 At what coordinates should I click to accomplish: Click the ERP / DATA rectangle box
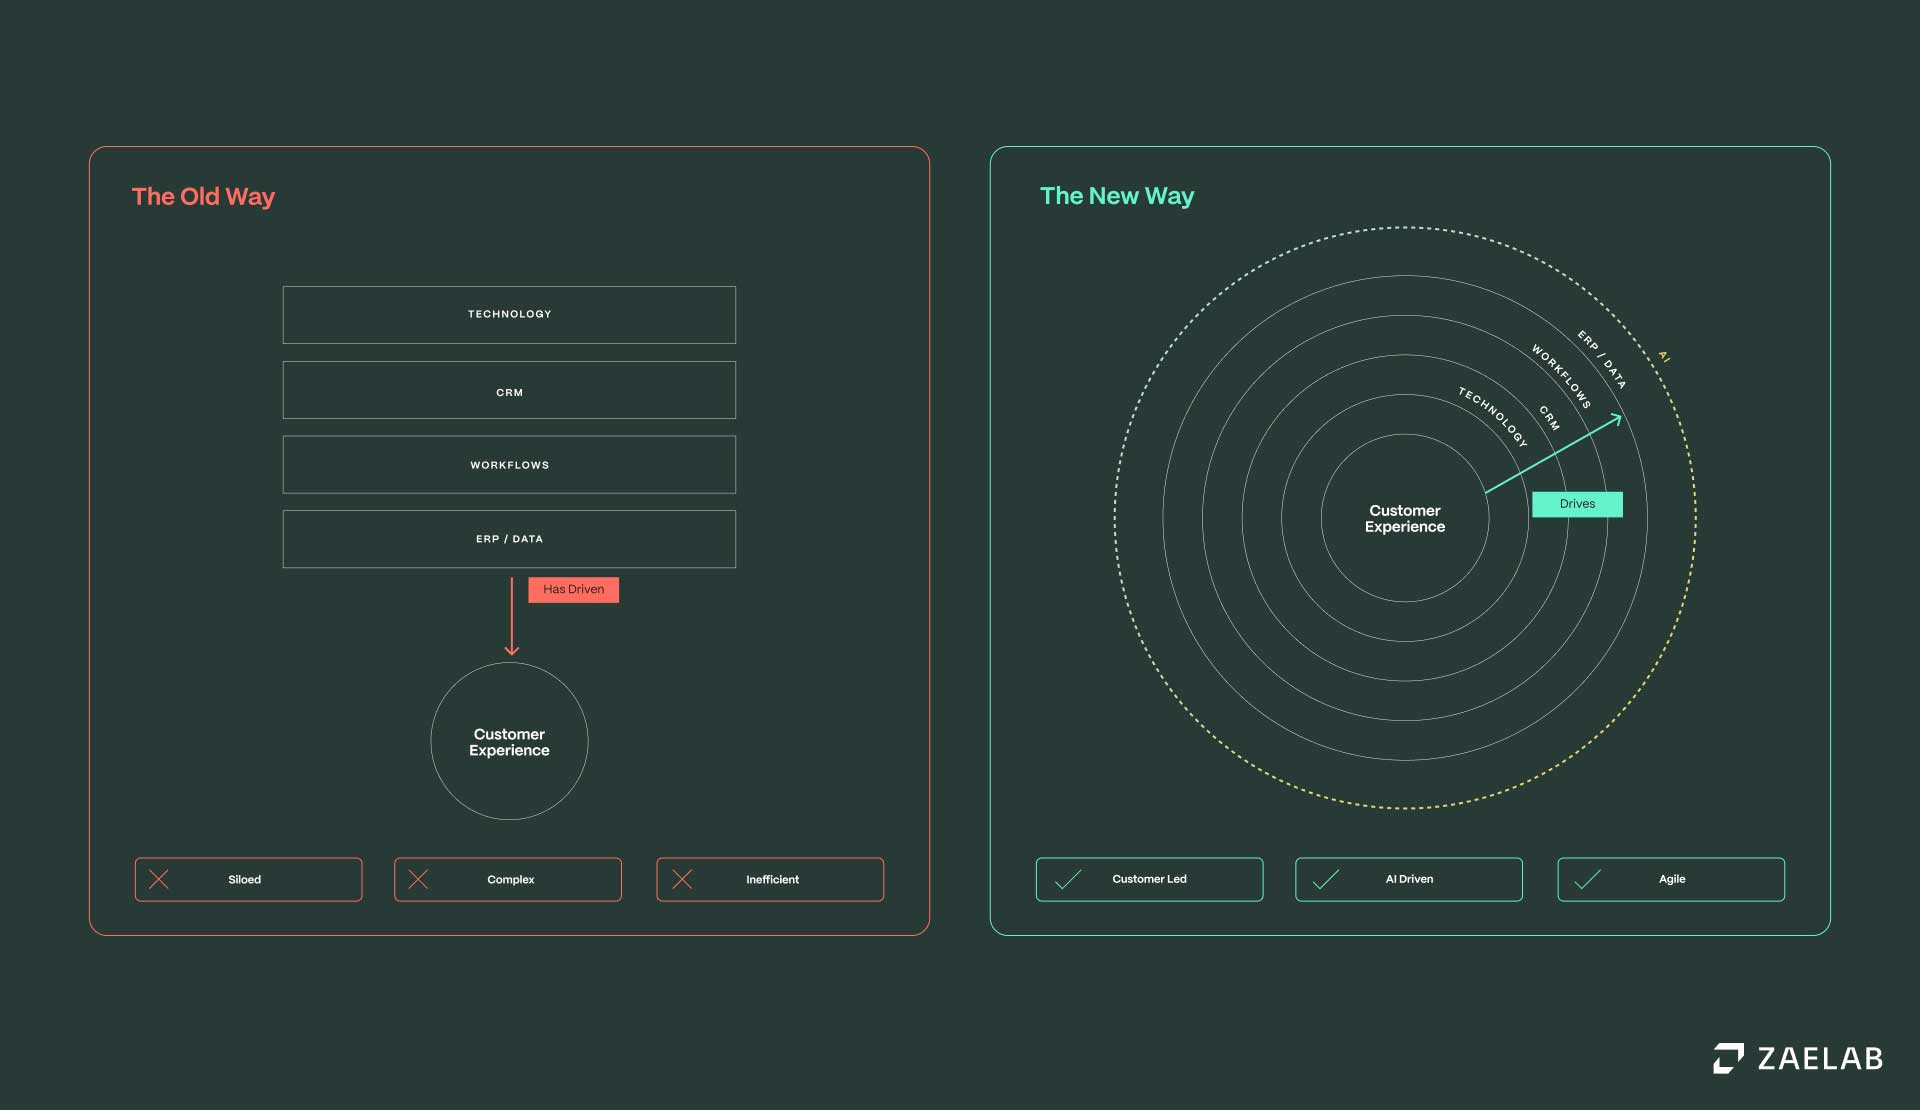(509, 539)
